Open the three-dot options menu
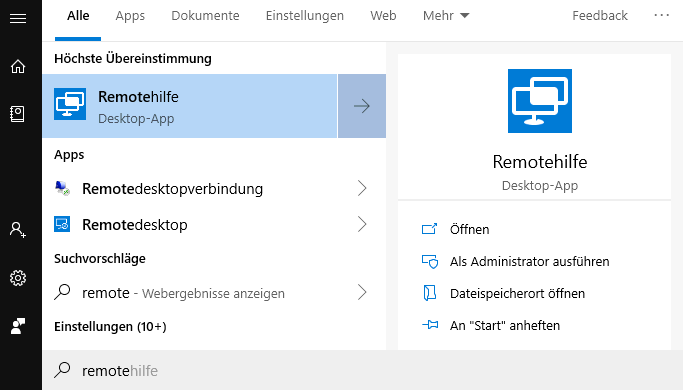The width and height of the screenshot is (683, 390). coord(661,15)
